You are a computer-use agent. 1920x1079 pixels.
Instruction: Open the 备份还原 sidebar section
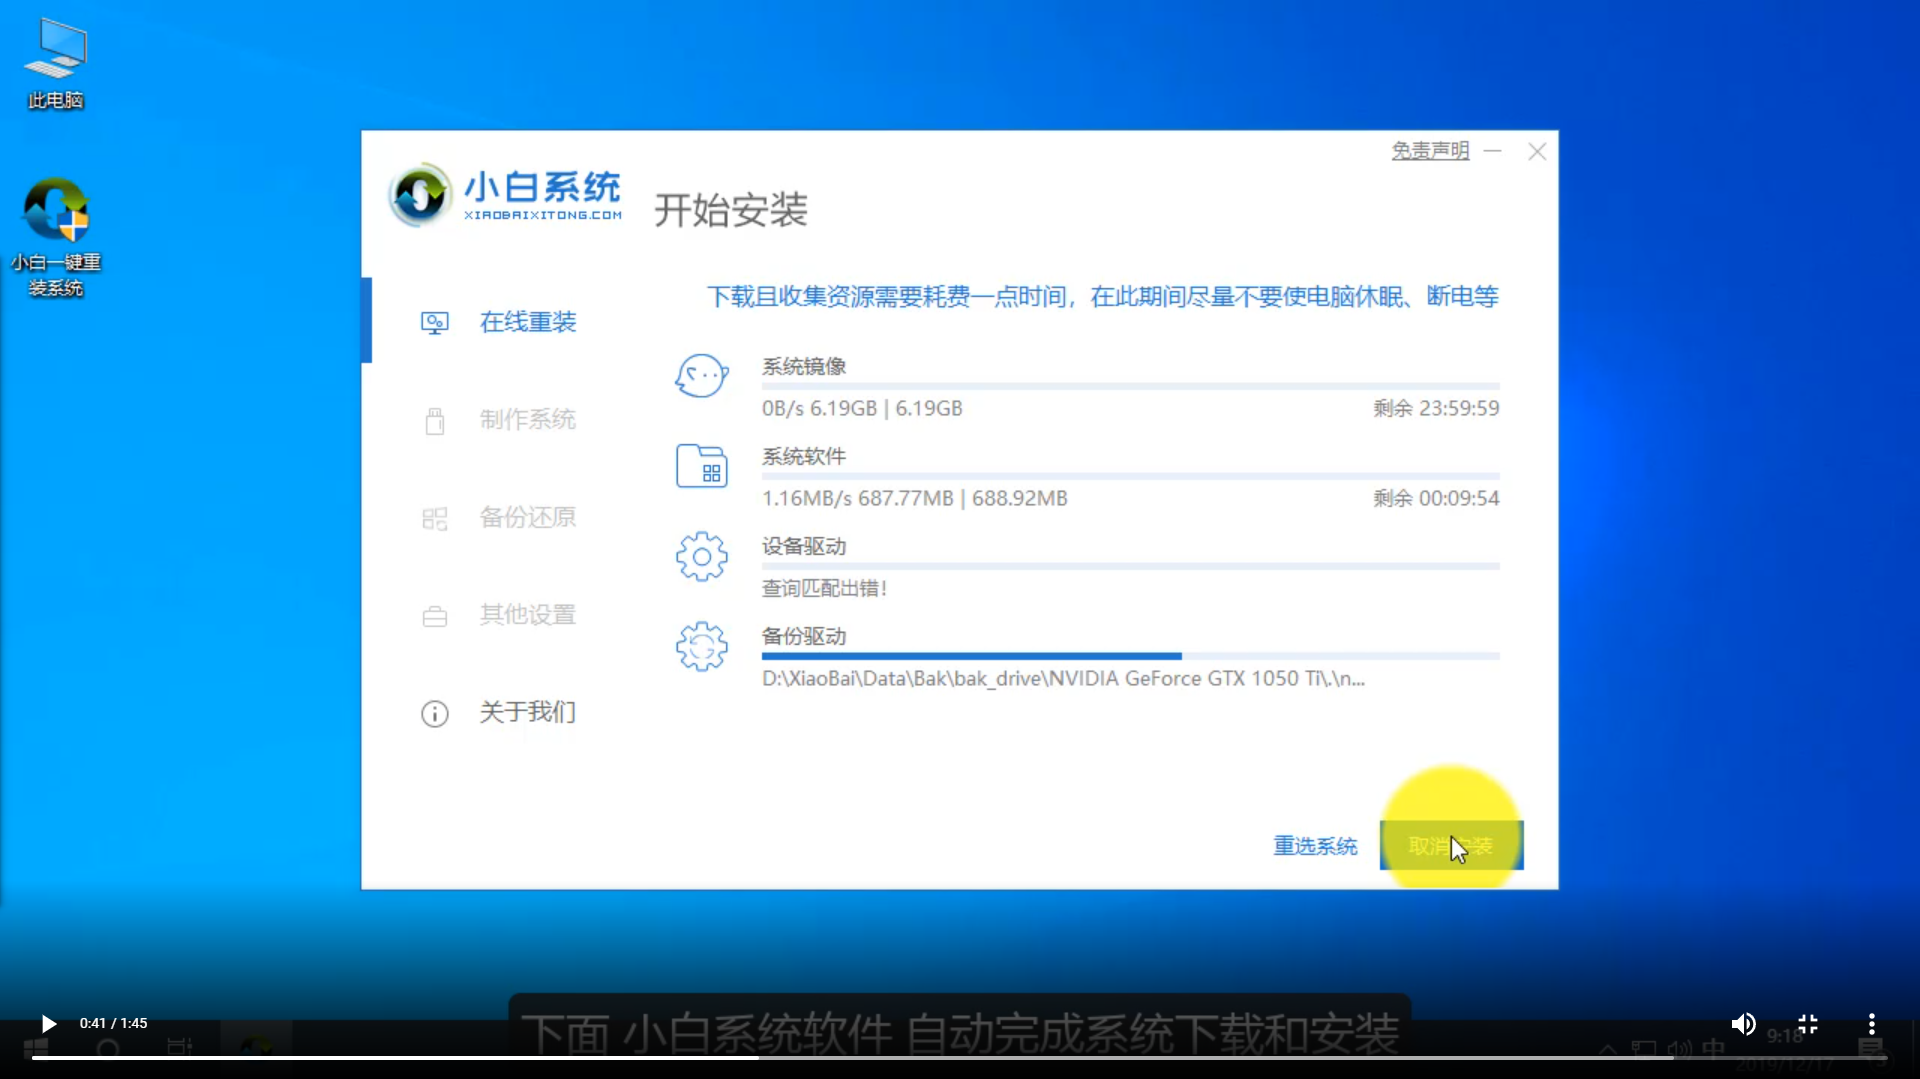(527, 517)
